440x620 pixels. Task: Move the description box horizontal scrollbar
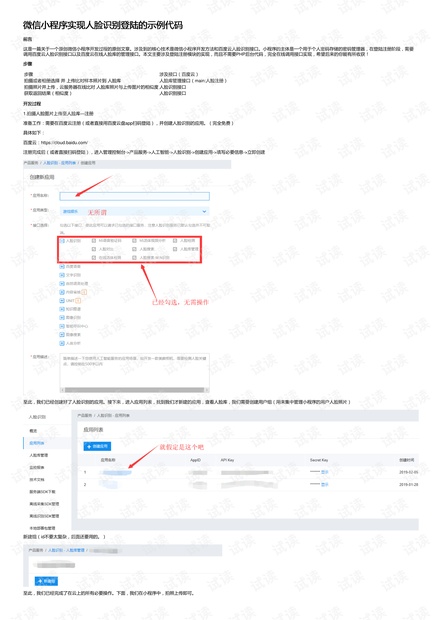coord(134,390)
